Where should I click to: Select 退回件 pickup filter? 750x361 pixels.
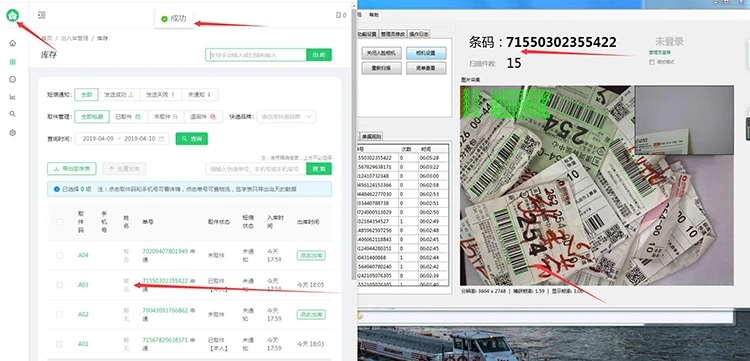click(x=203, y=117)
